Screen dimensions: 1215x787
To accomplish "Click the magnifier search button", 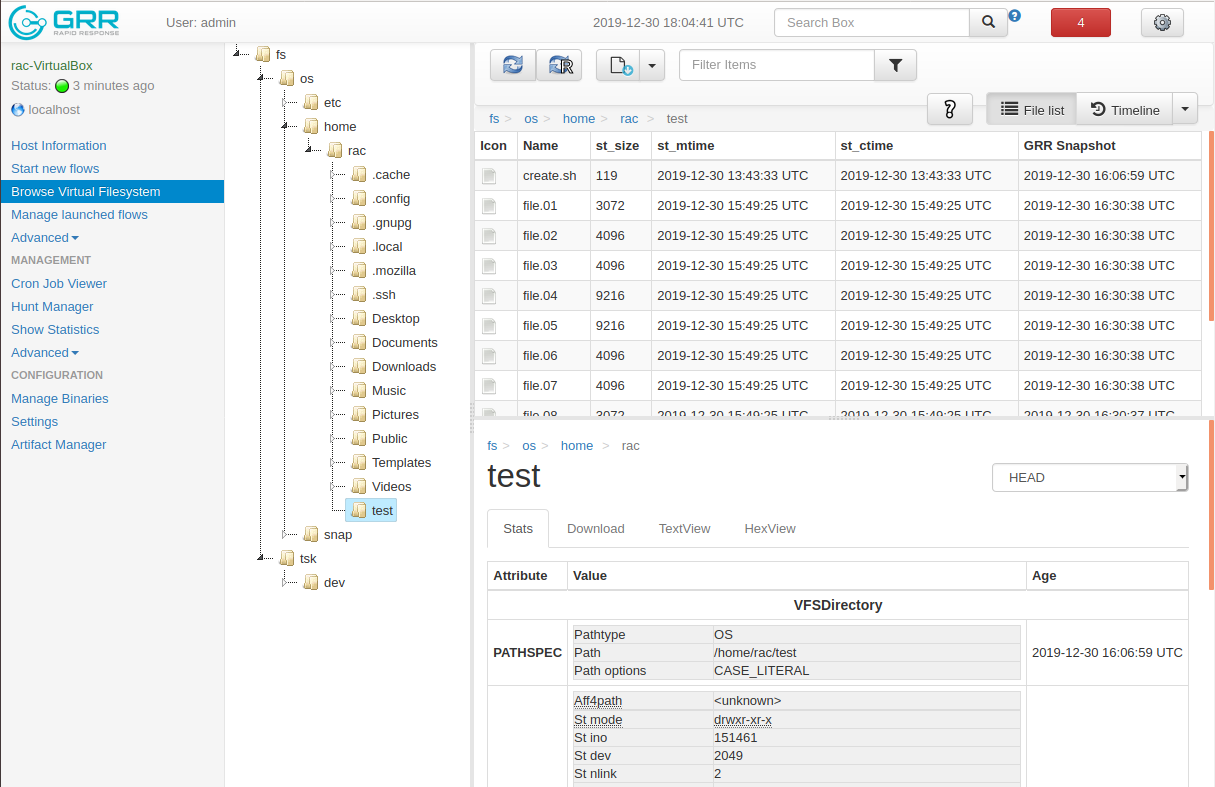I will tap(988, 22).
